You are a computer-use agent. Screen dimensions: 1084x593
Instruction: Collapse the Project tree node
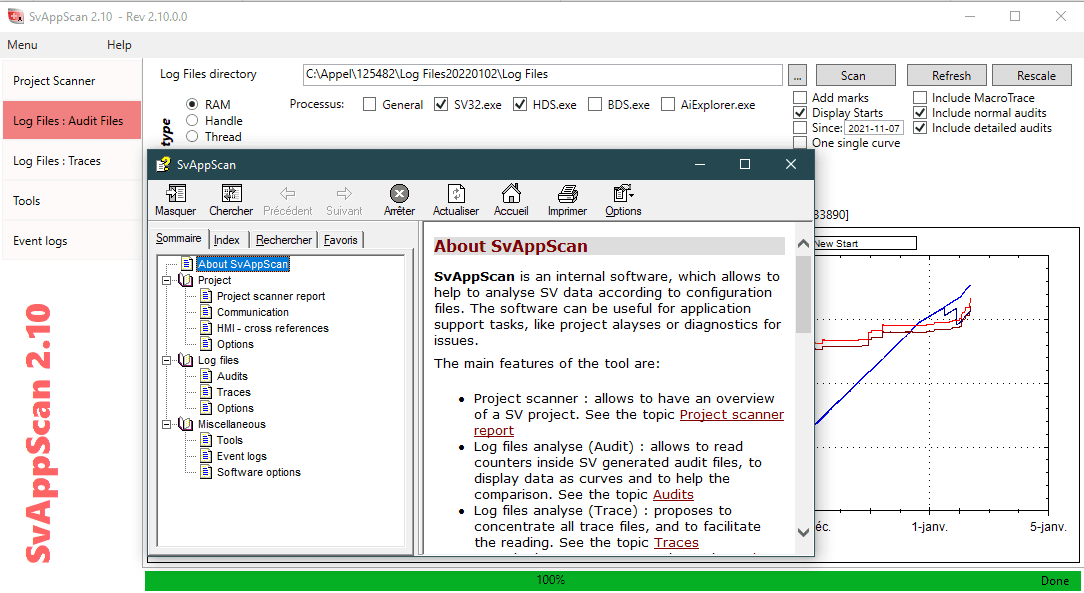(167, 281)
